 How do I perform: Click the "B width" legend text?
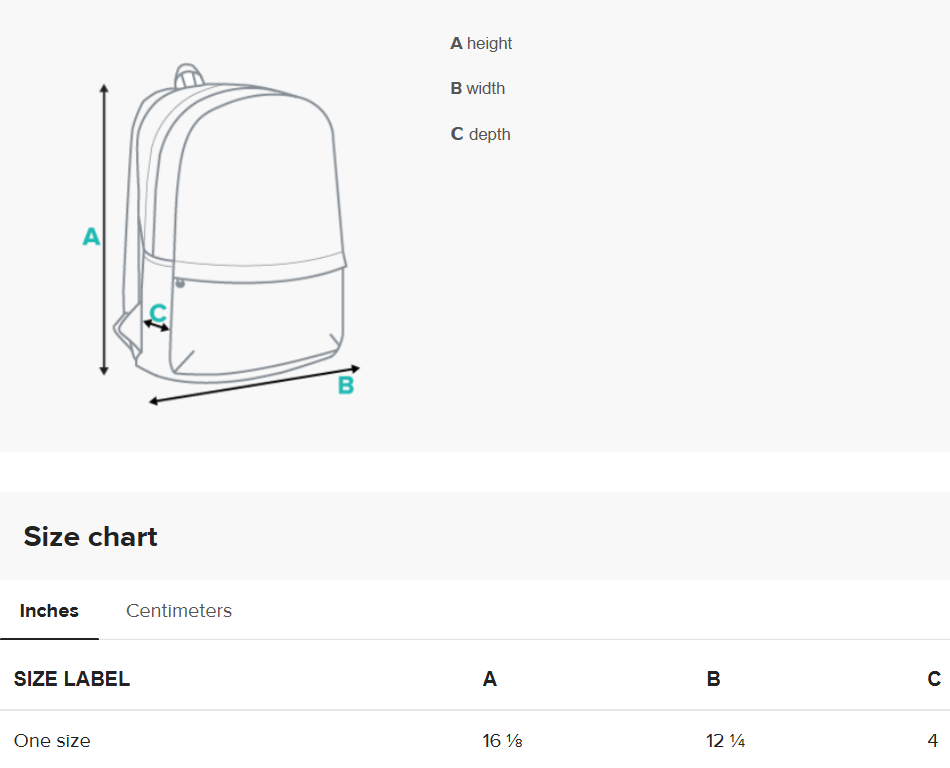click(477, 89)
